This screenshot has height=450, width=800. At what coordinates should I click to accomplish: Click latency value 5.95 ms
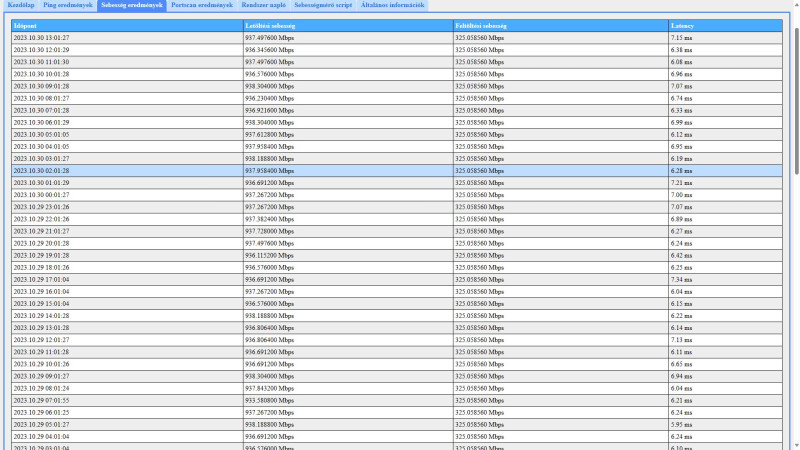[x=682, y=424]
